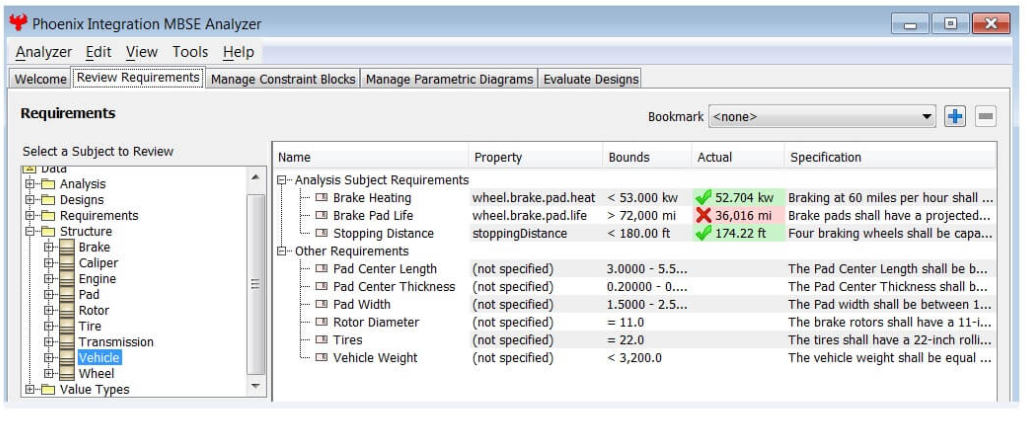Open the Edit menu
Viewport: 1025px width, 425px height.
coord(99,52)
